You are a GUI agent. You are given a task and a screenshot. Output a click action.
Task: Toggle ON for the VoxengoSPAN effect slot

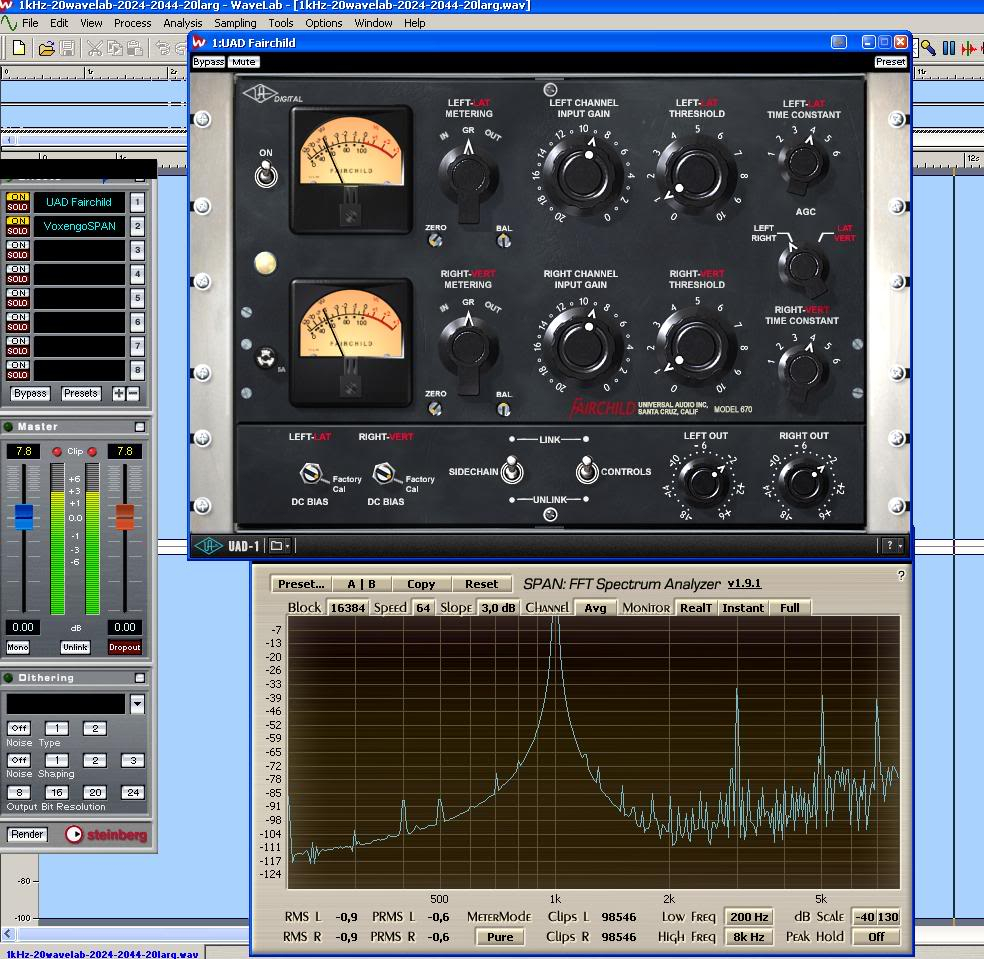point(18,221)
